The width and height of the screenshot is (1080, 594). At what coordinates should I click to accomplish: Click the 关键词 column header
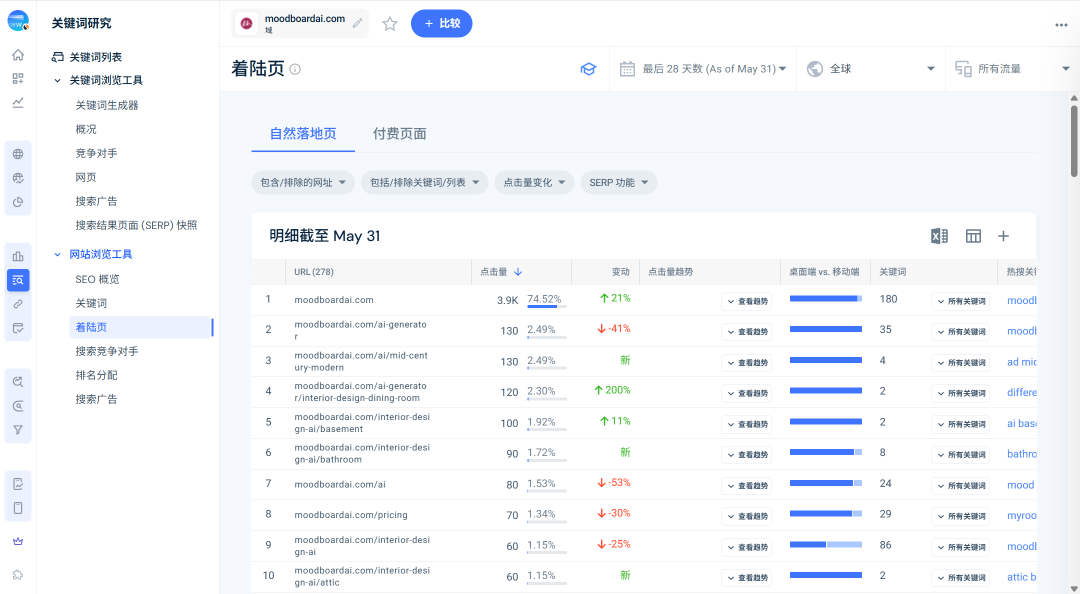point(893,272)
